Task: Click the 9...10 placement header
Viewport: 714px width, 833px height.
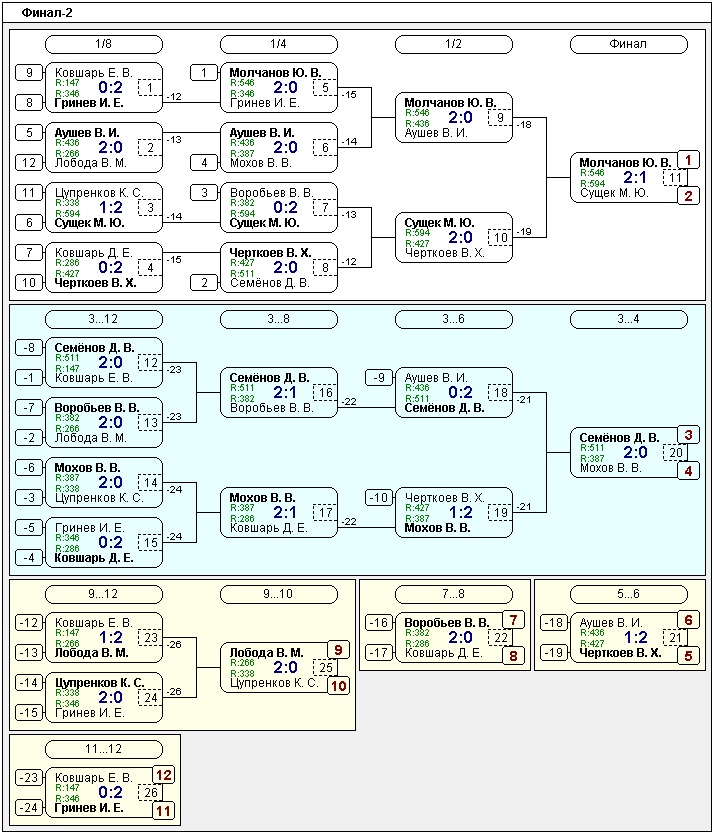Action: 278,594
